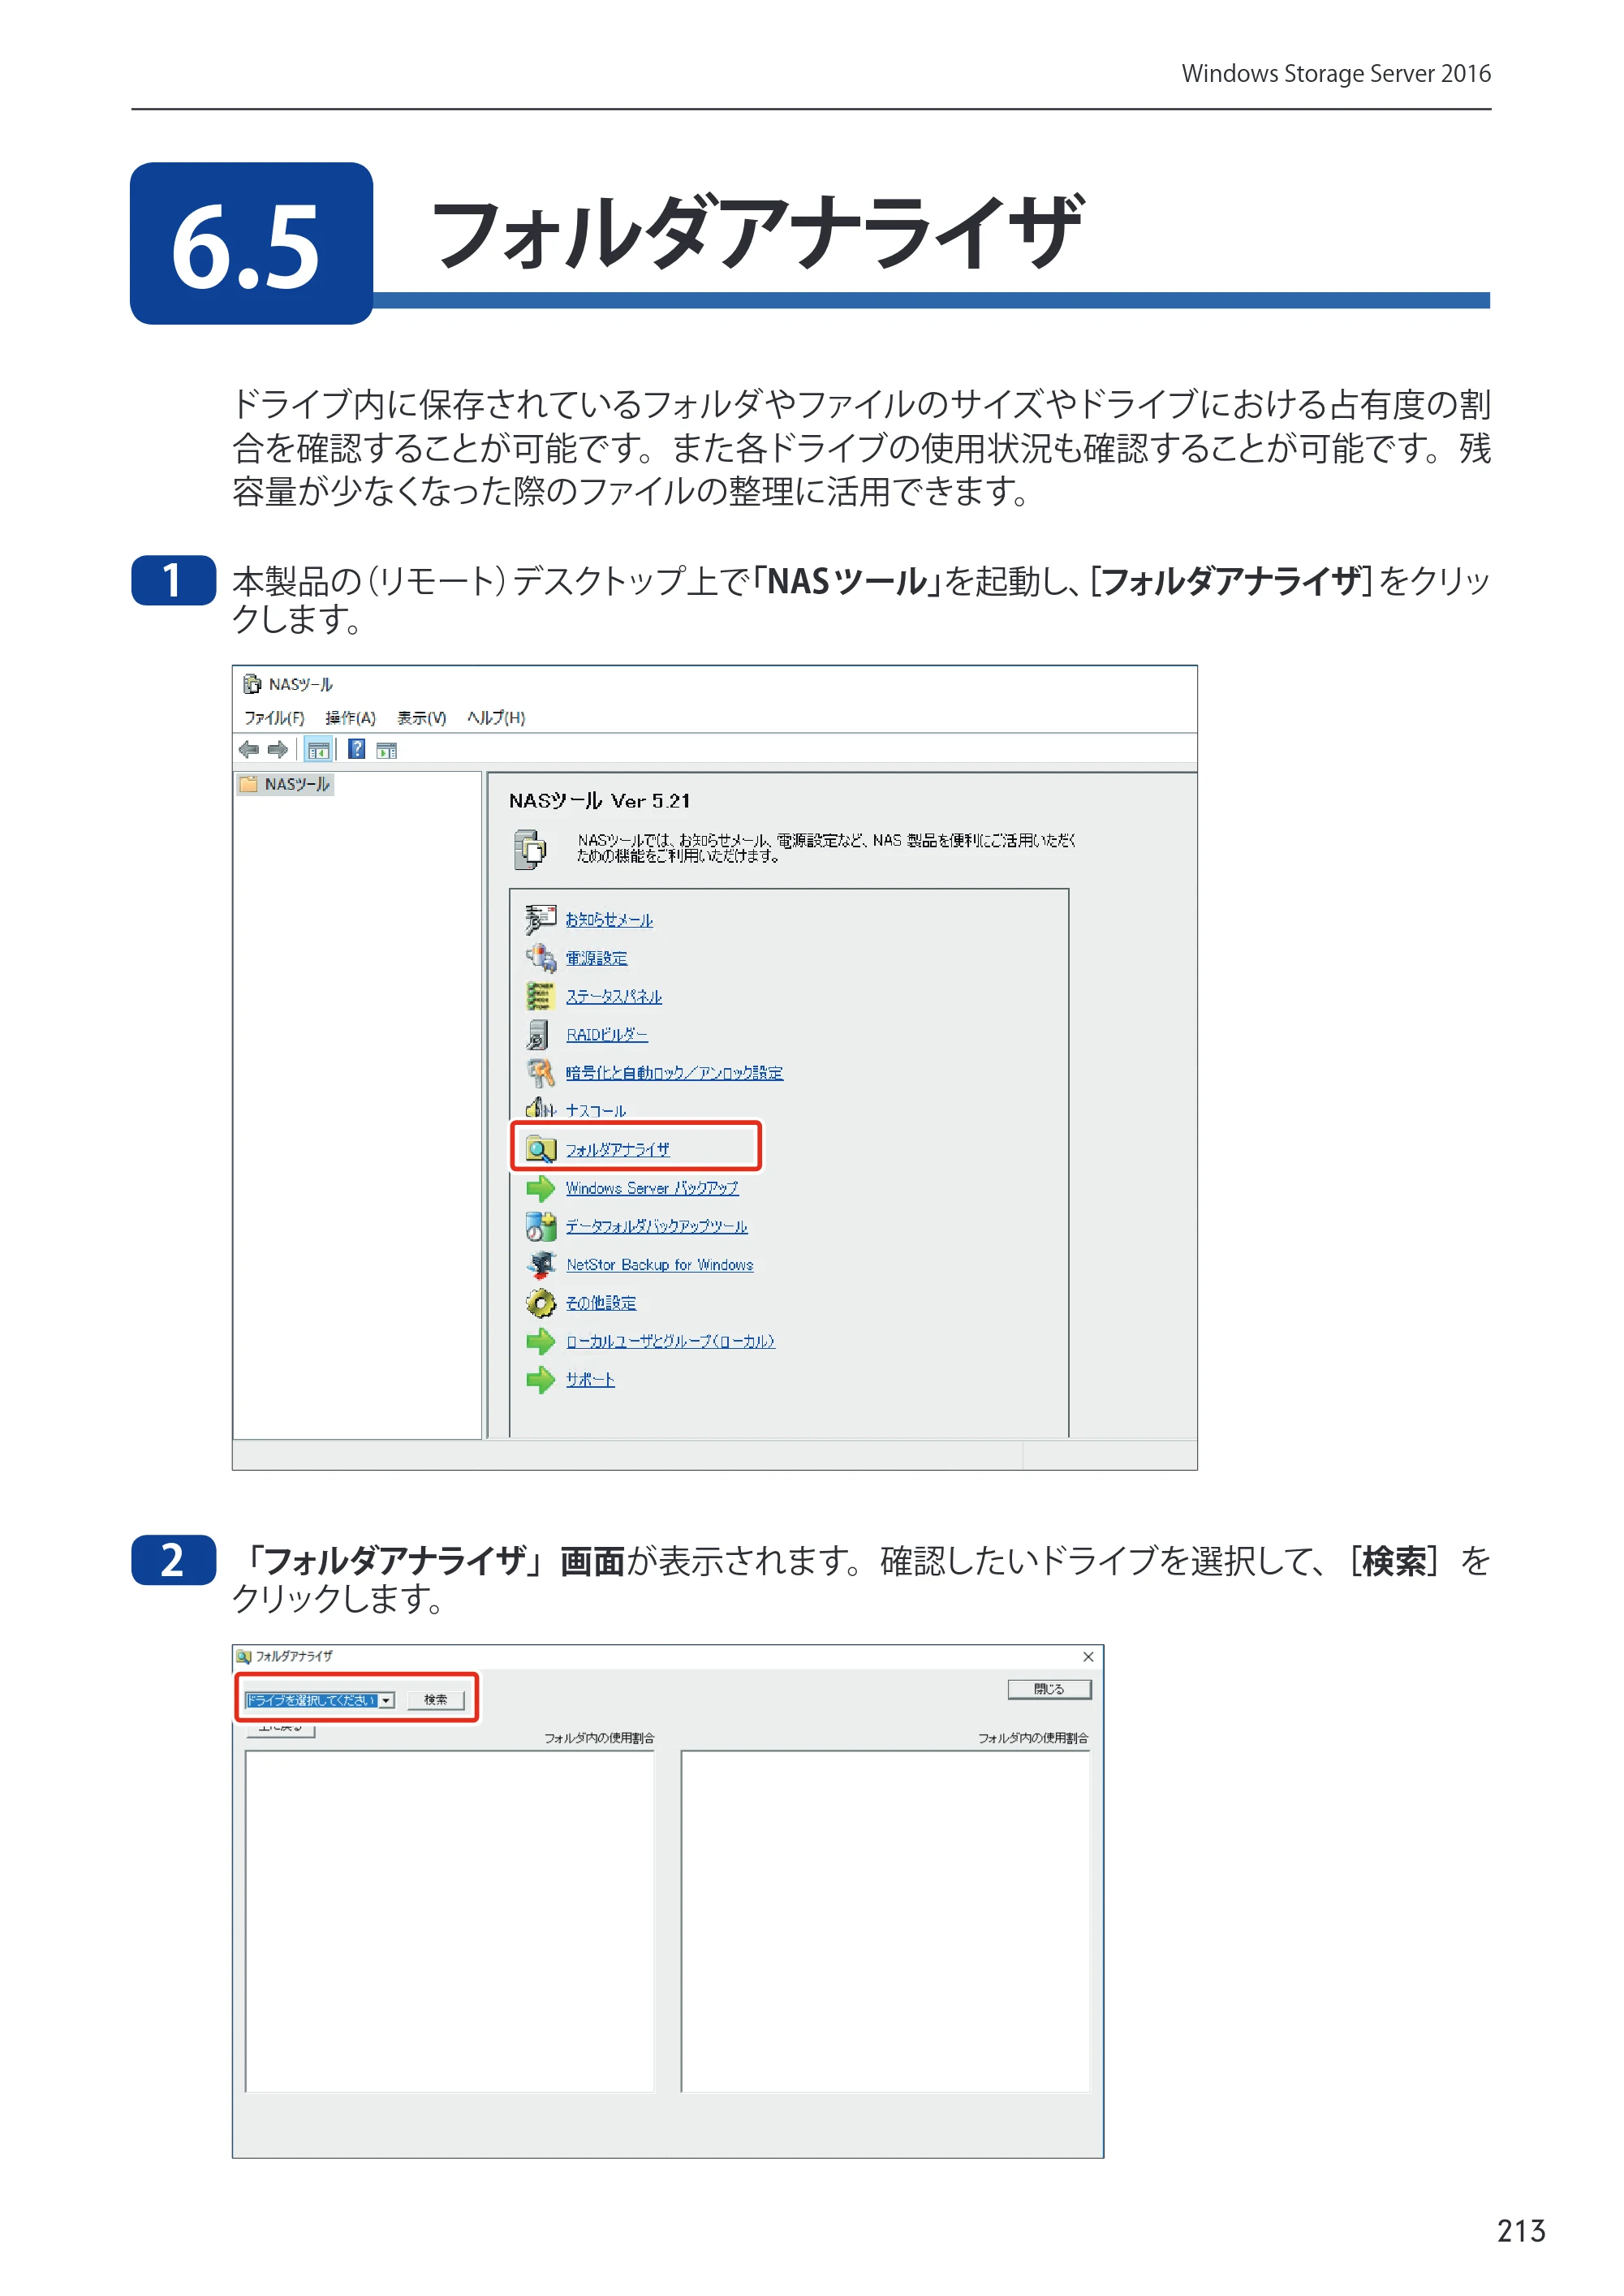The width and height of the screenshot is (1624, 2296).
Task: Open the Windows Server バックアップ link
Action: 652,1188
